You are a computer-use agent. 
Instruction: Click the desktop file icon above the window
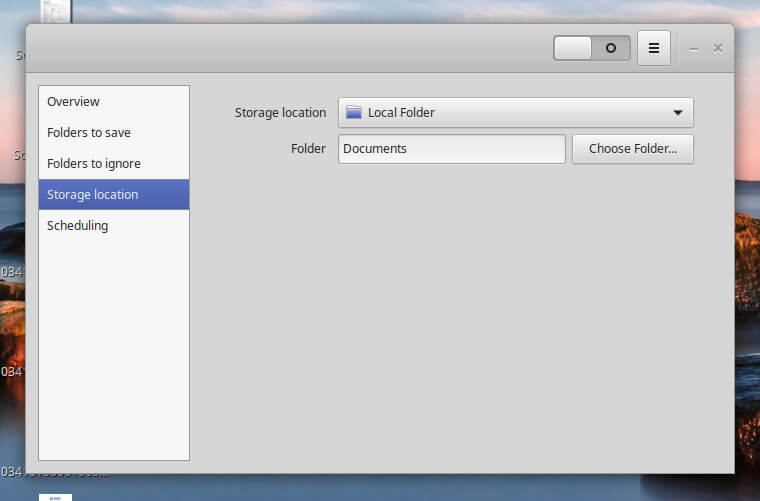[55, 11]
